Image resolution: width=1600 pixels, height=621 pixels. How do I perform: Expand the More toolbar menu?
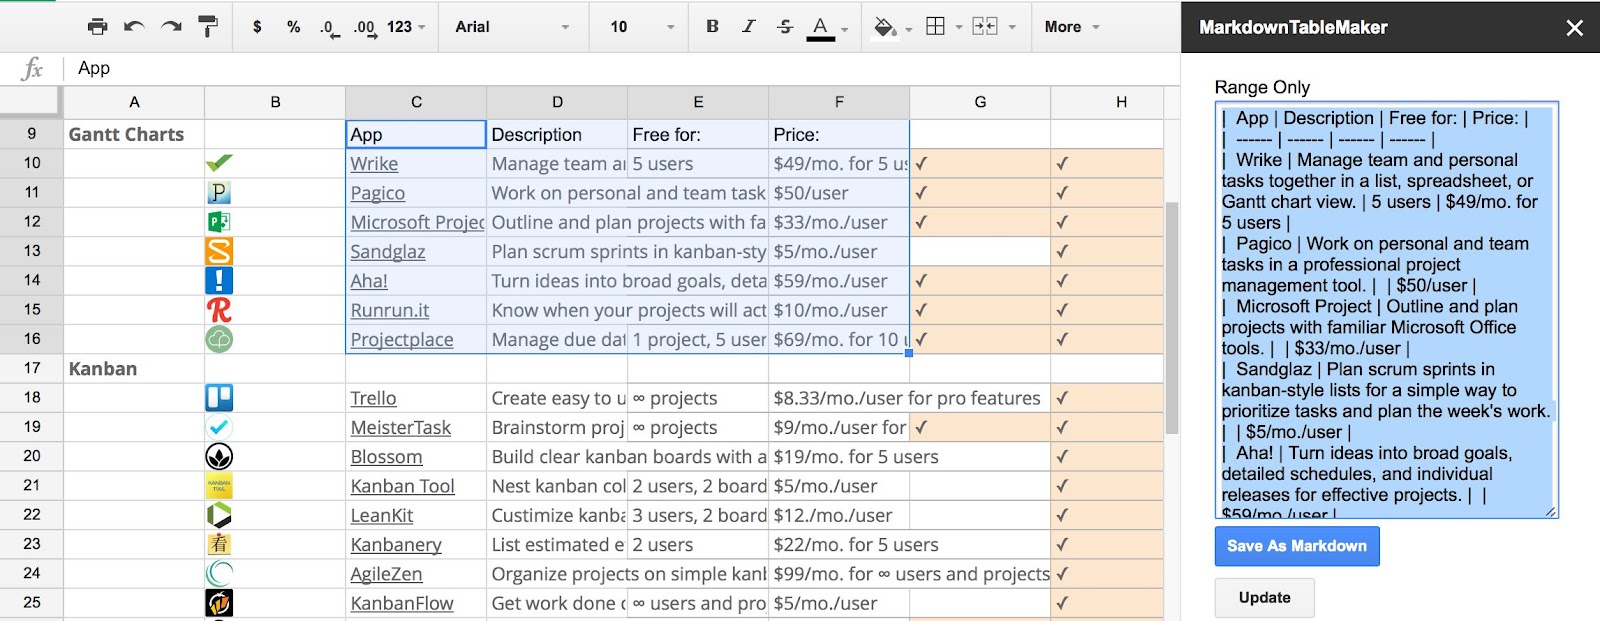(1072, 27)
